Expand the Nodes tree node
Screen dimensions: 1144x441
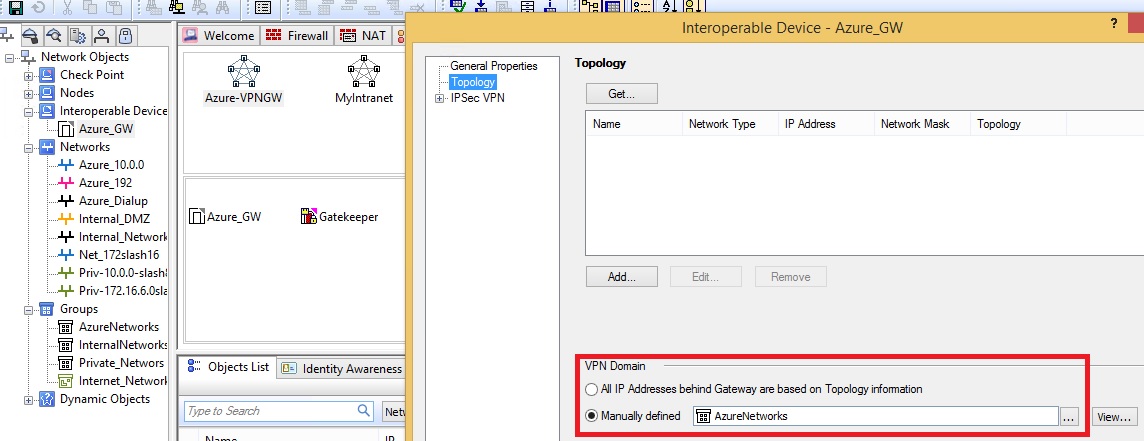28,93
